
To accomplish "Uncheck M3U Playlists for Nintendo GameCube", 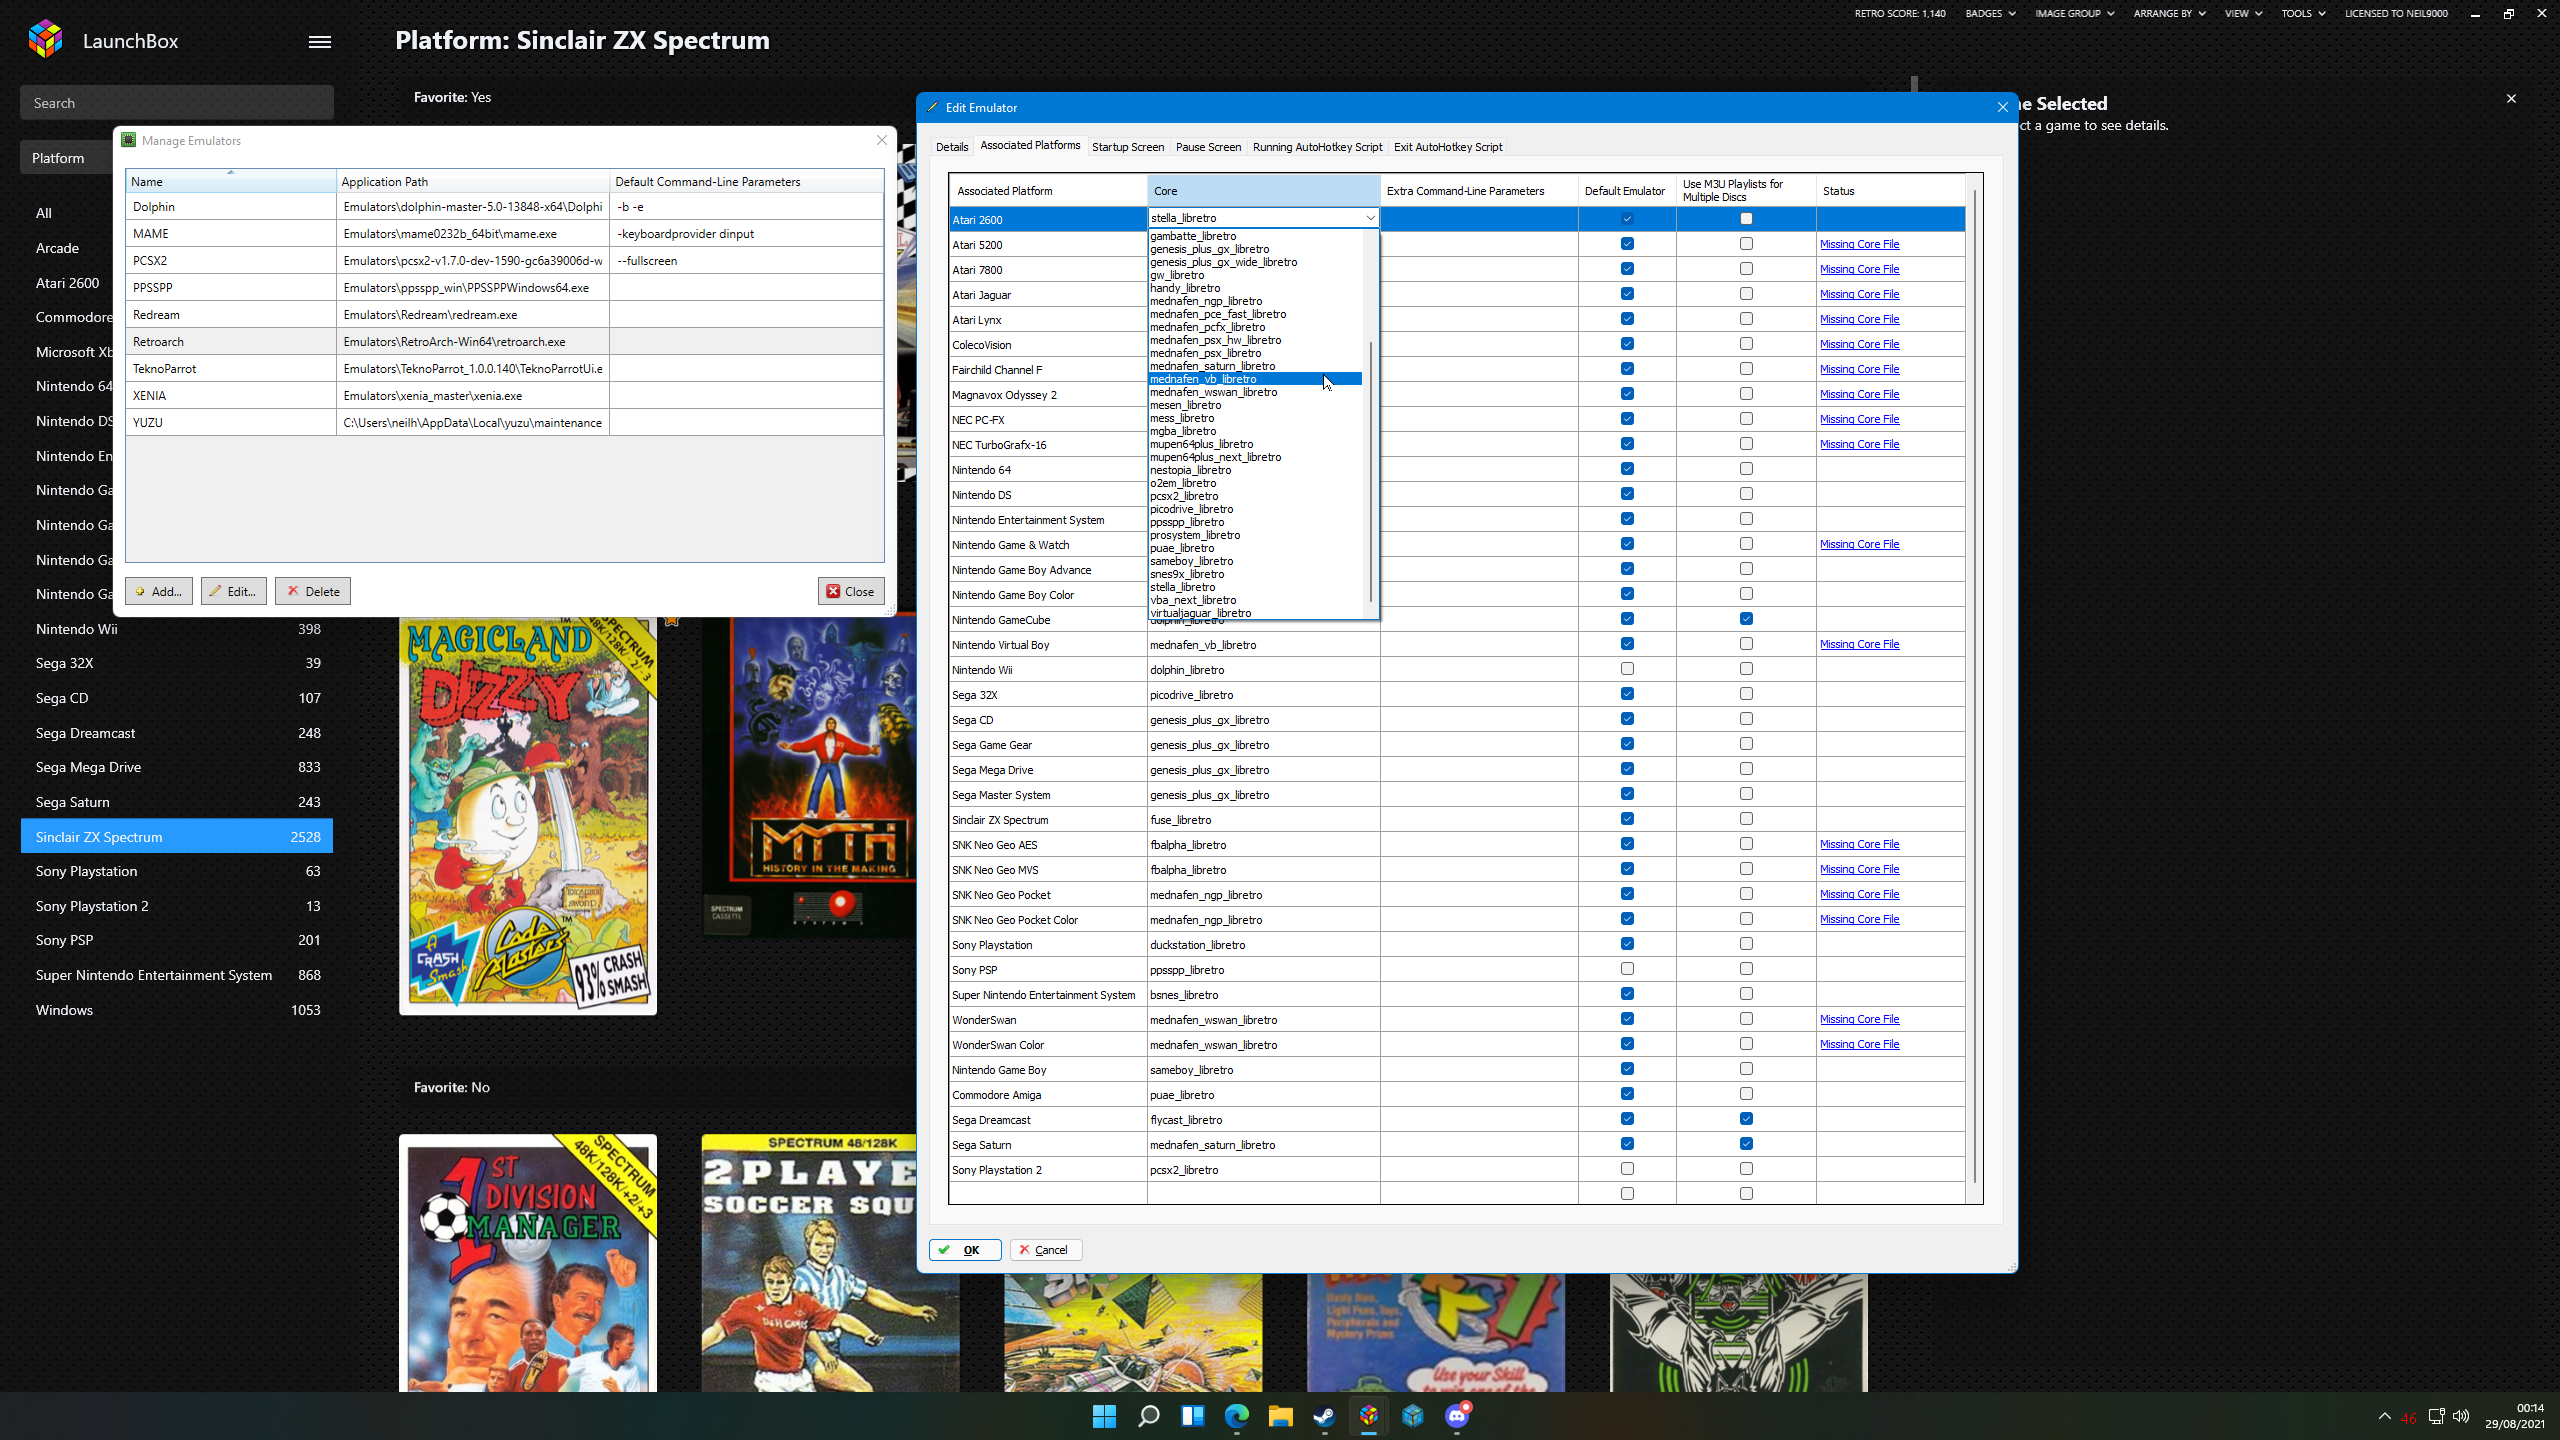I will coord(1746,619).
